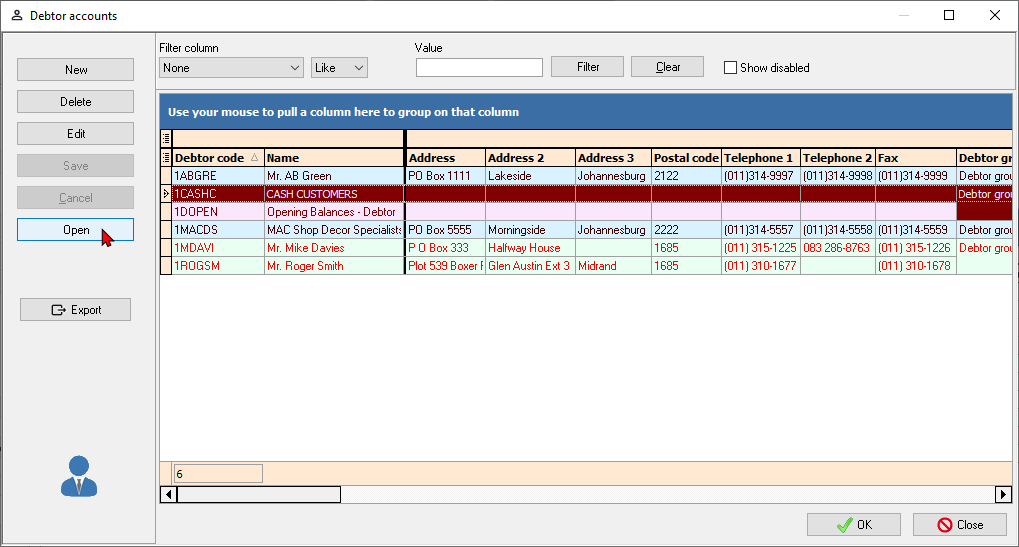Image resolution: width=1019 pixels, height=547 pixels.
Task: Click the Lakeside address cell
Action: coord(530,176)
